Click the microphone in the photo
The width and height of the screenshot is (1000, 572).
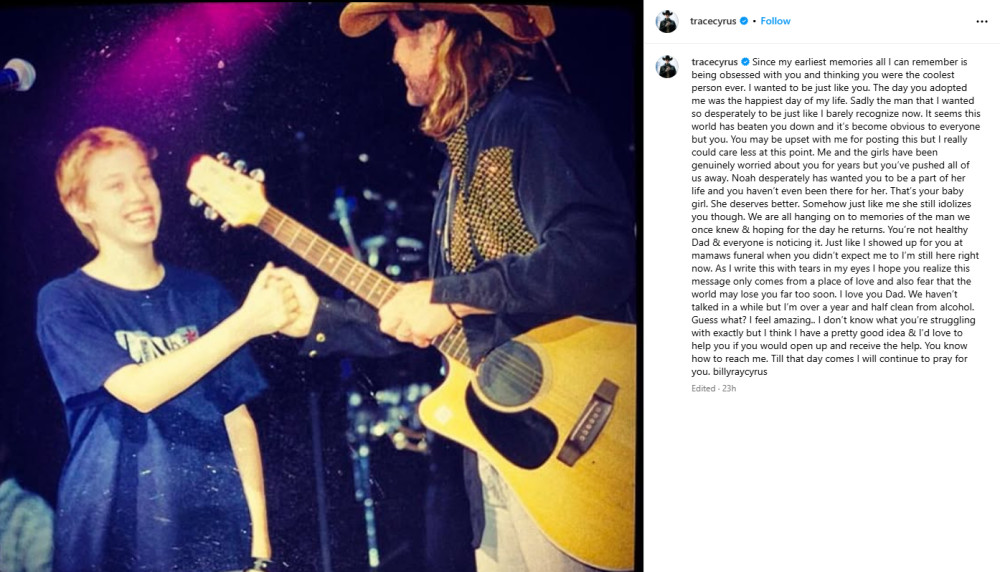(x=17, y=75)
